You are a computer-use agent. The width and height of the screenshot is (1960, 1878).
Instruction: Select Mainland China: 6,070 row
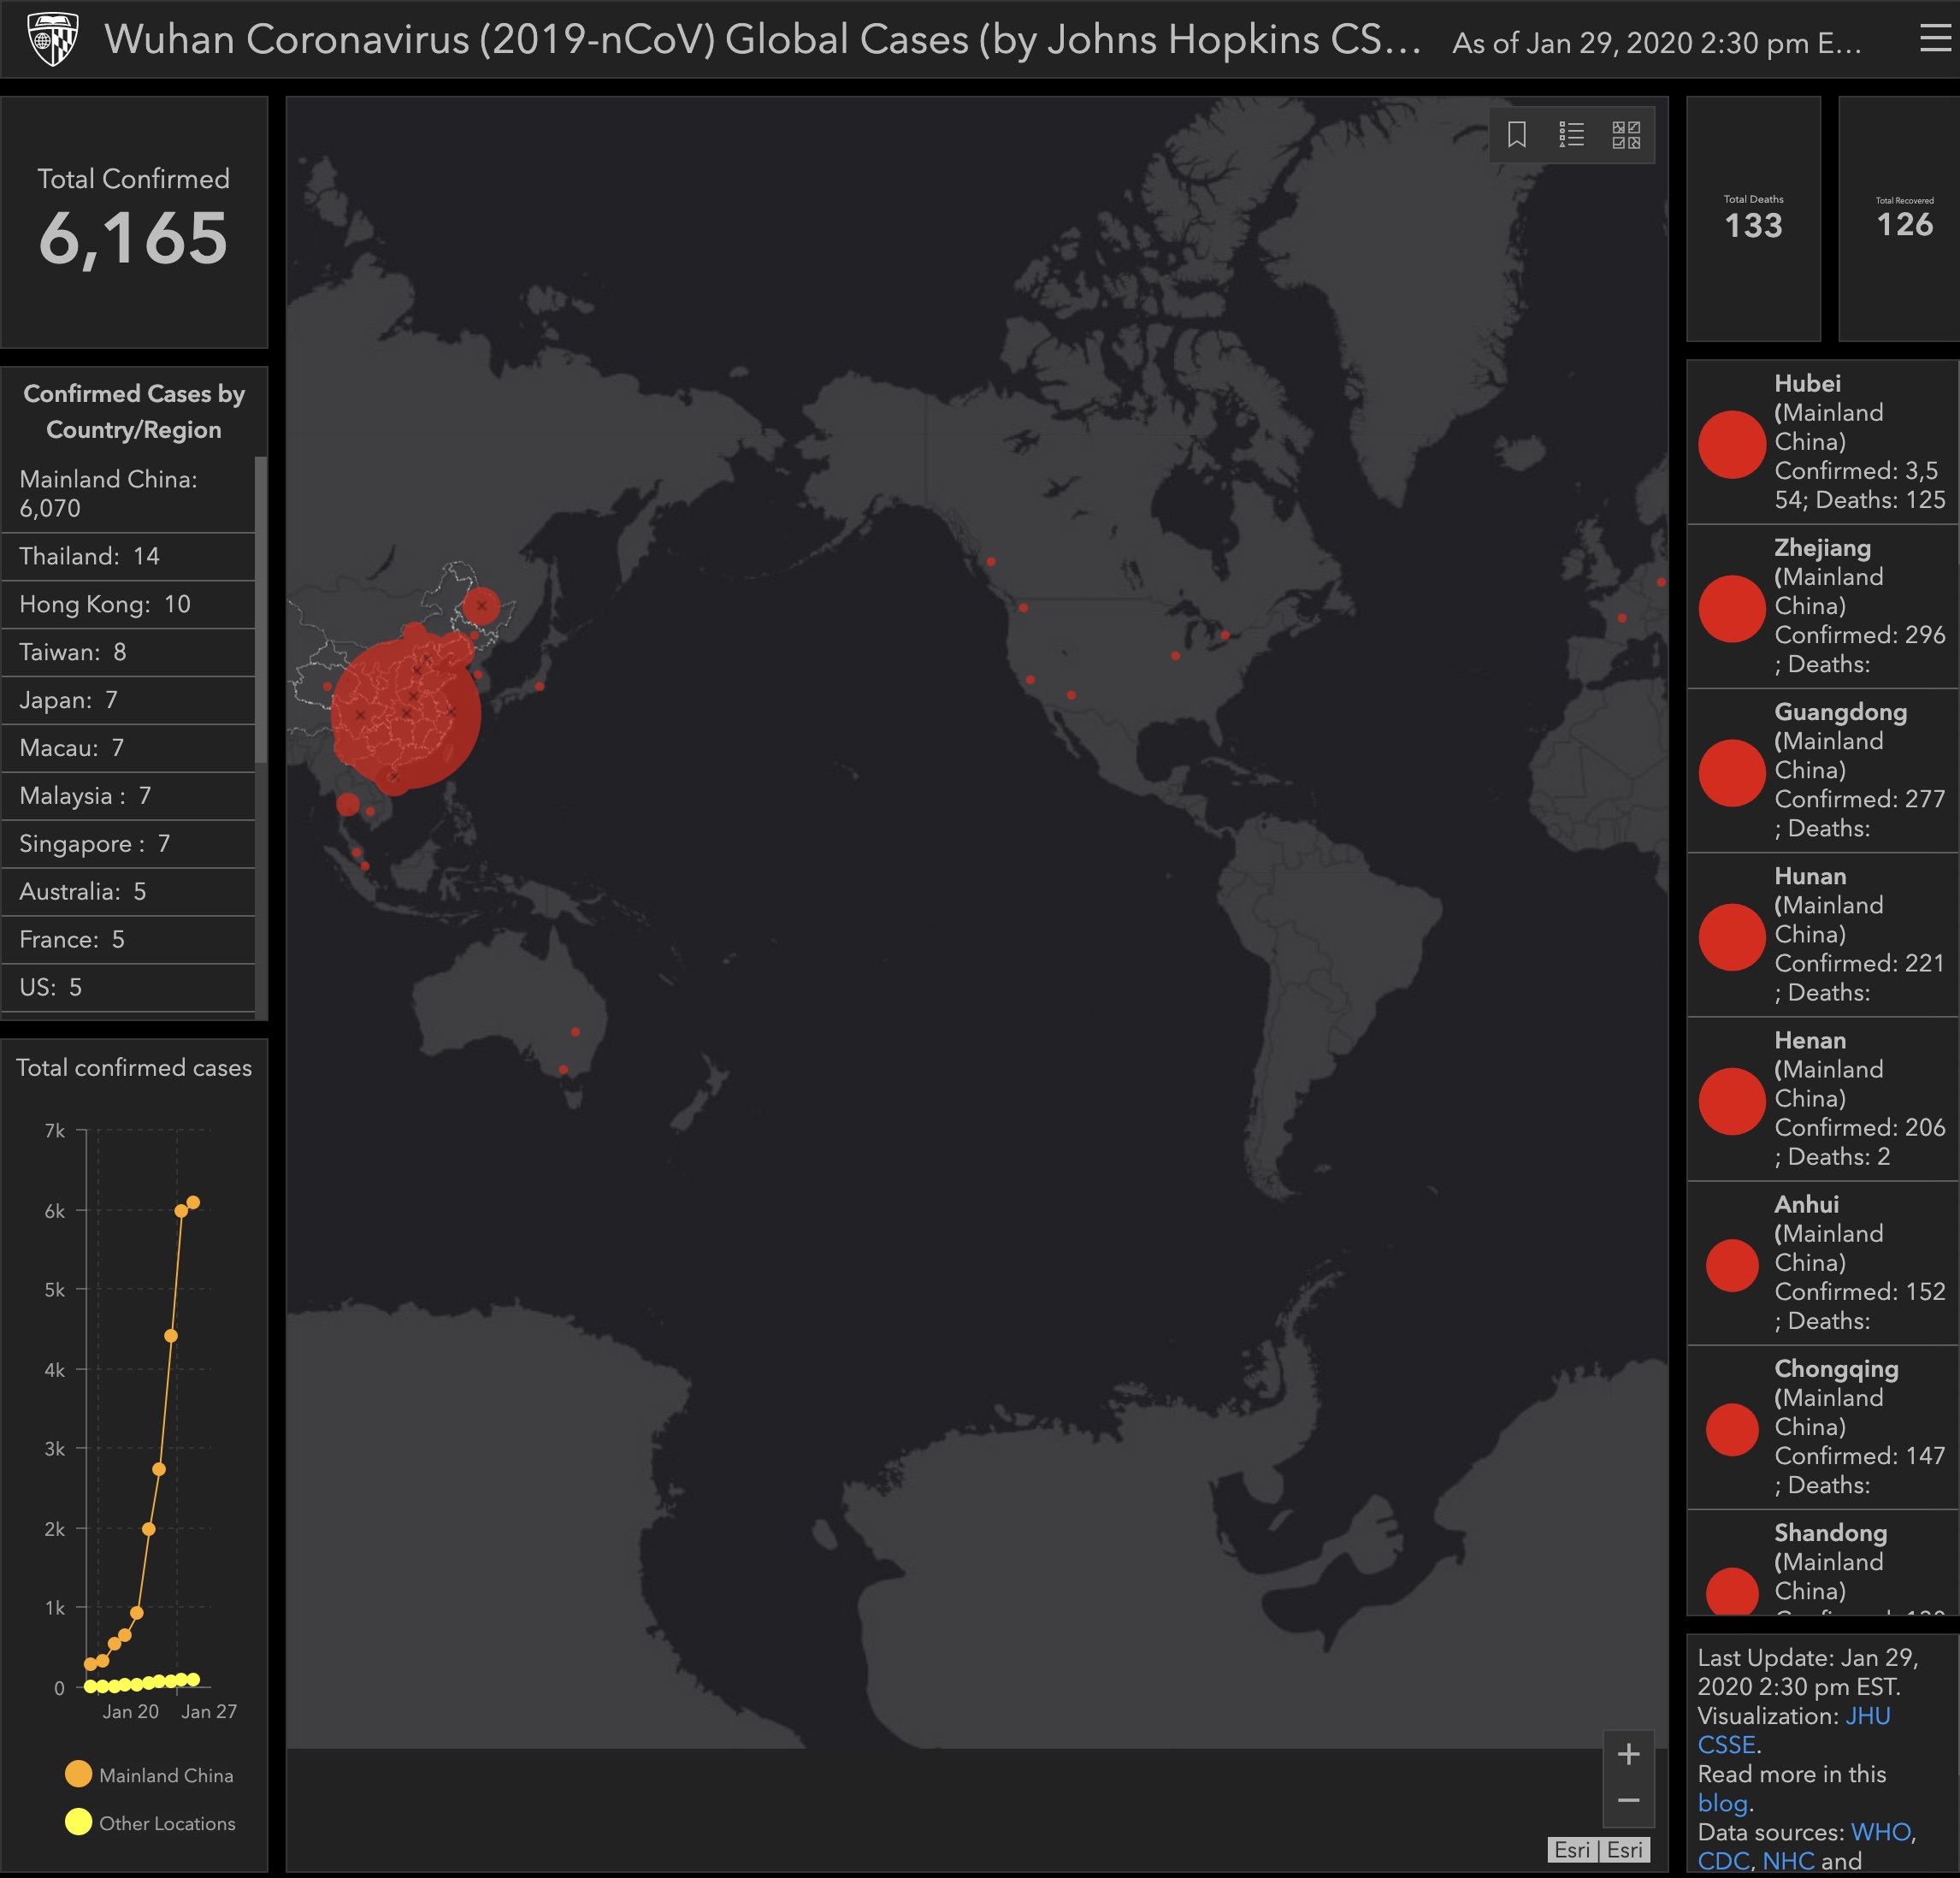click(x=128, y=493)
